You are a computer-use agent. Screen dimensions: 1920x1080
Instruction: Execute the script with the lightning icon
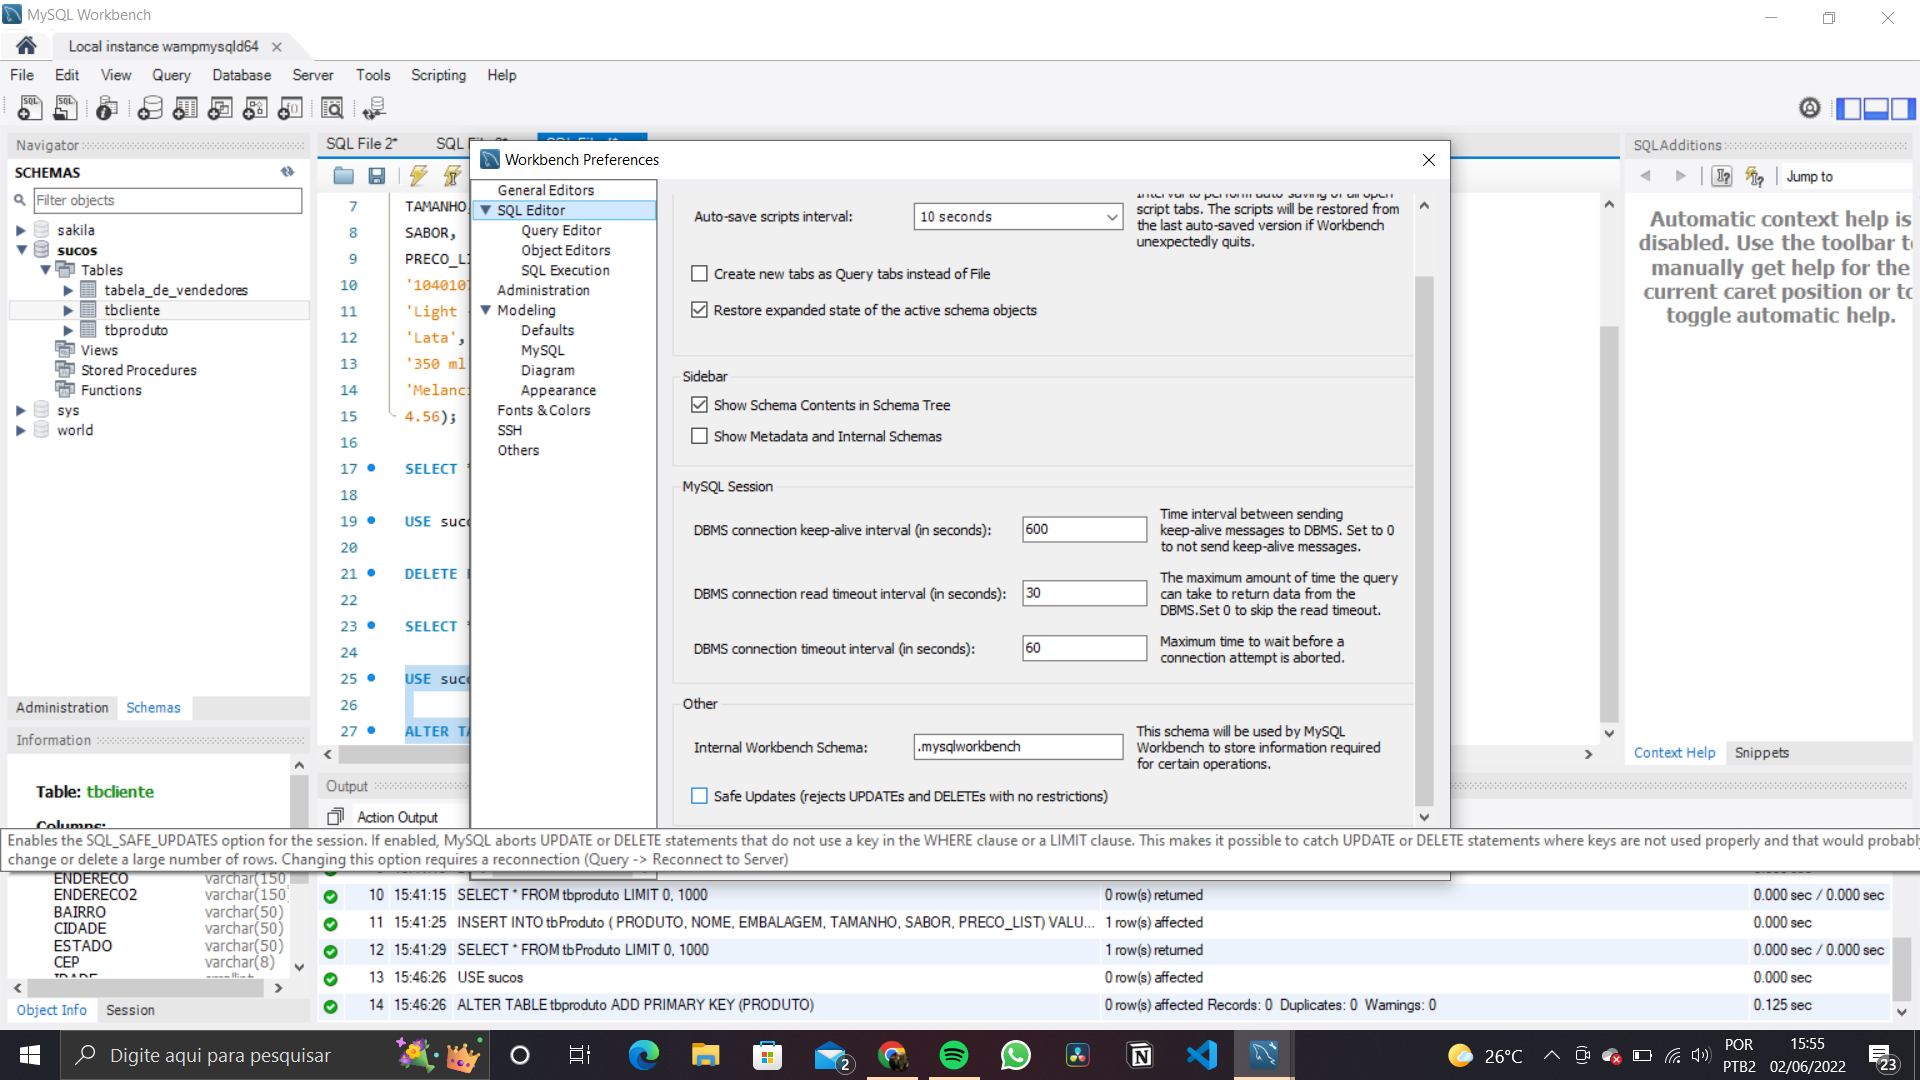point(418,176)
